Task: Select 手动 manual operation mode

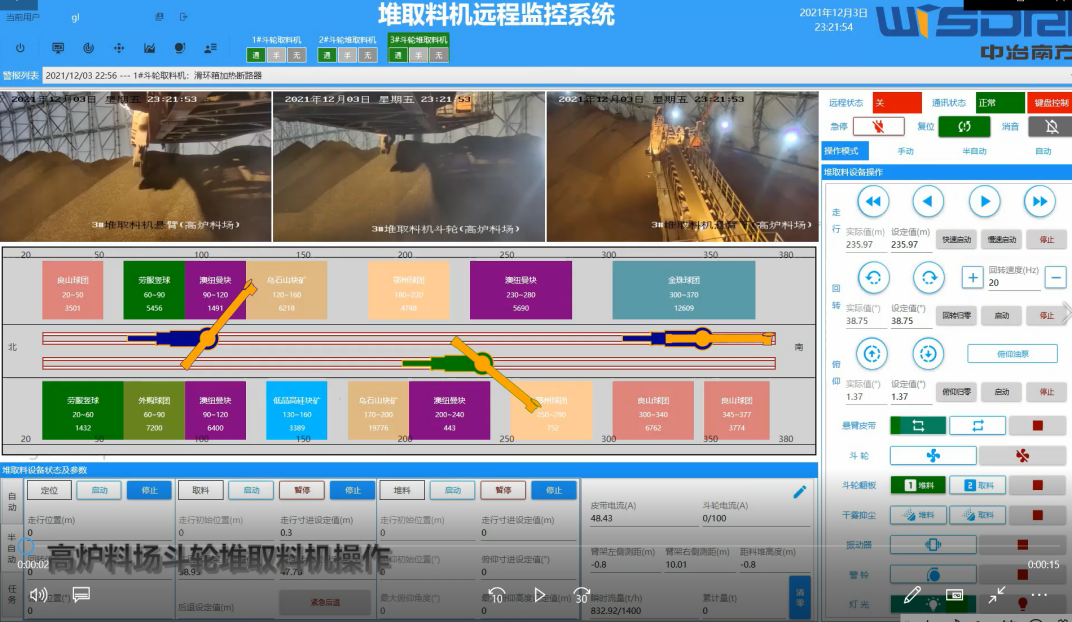Action: point(905,151)
